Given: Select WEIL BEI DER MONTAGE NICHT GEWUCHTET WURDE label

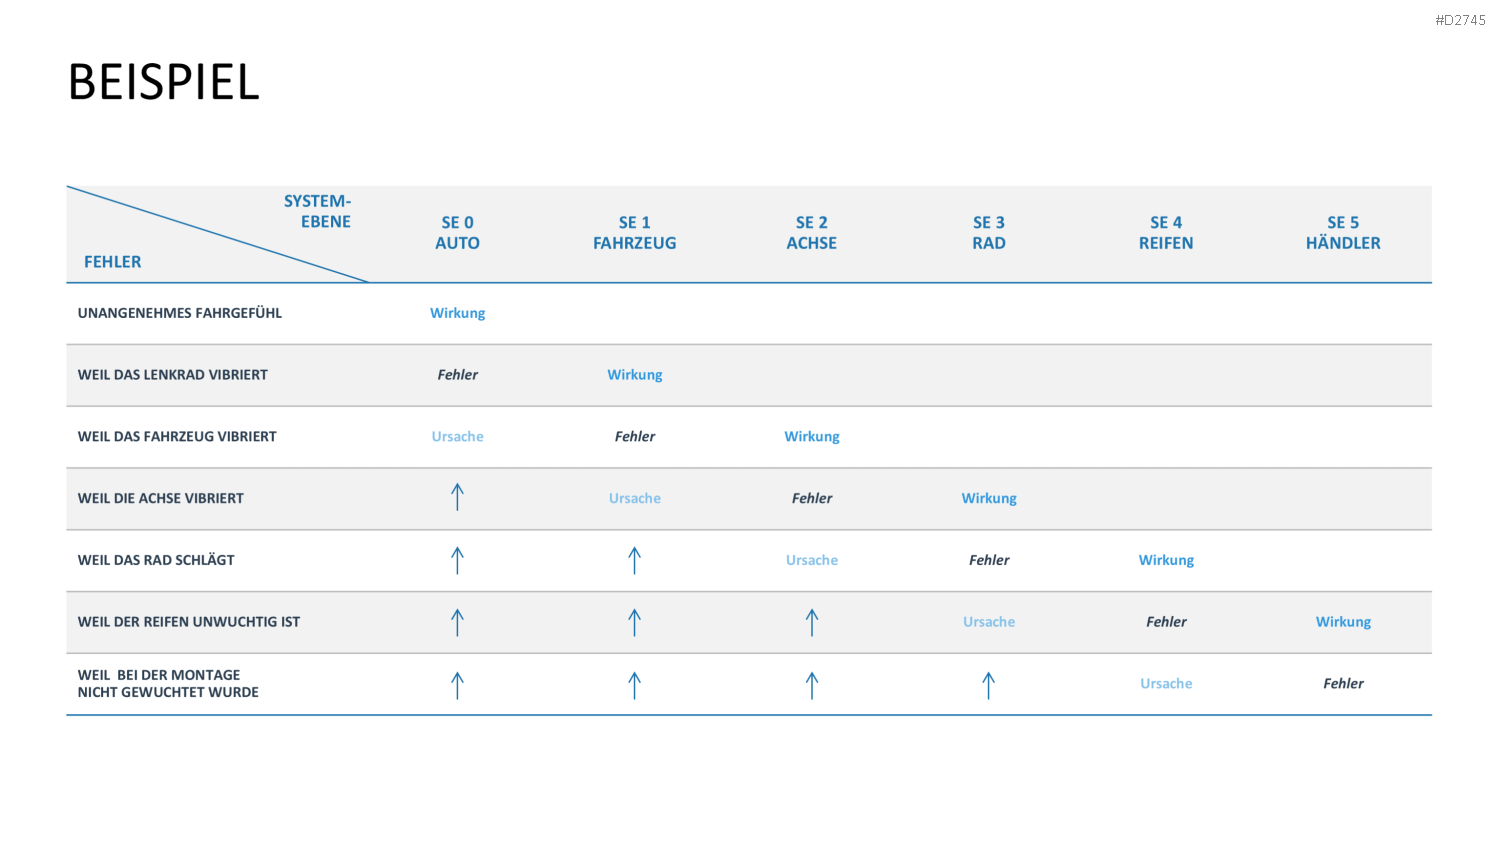Looking at the screenshot, I should pos(168,683).
